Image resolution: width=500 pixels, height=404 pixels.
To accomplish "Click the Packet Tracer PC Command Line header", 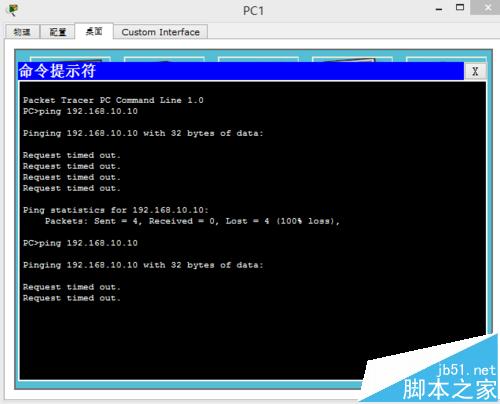I will pyautogui.click(x=113, y=100).
